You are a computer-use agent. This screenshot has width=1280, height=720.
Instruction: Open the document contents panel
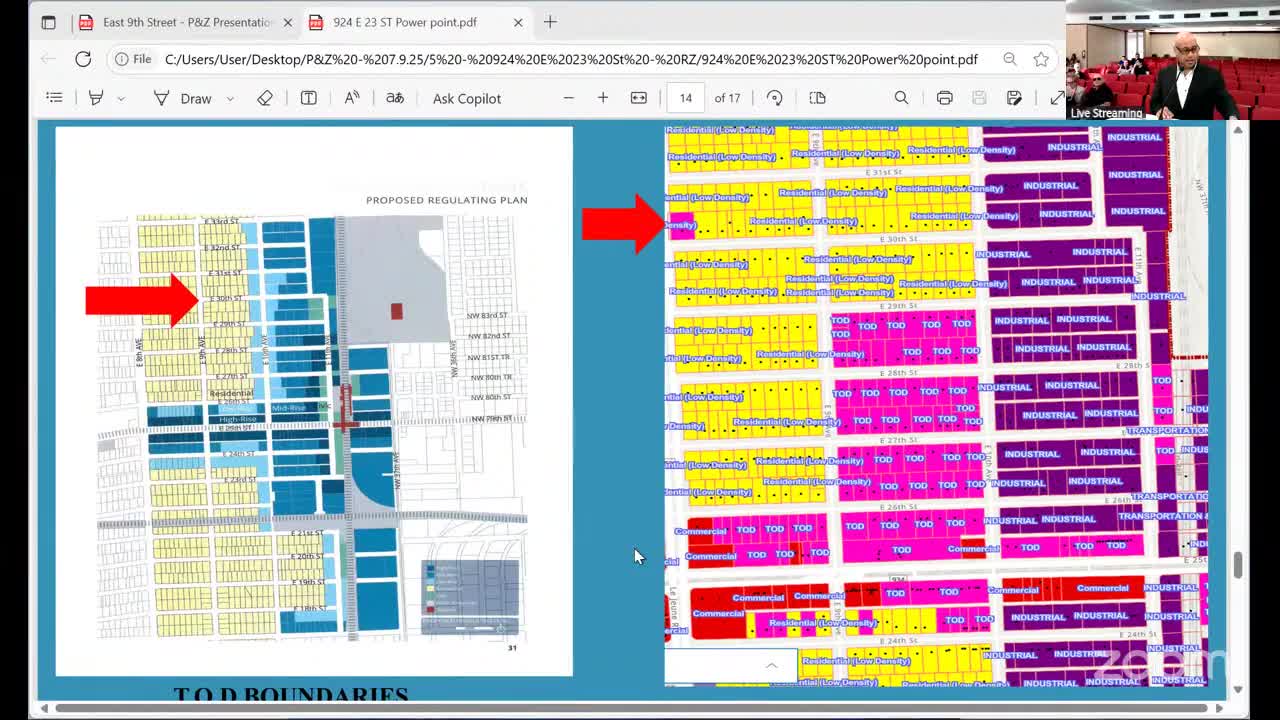[x=54, y=97]
